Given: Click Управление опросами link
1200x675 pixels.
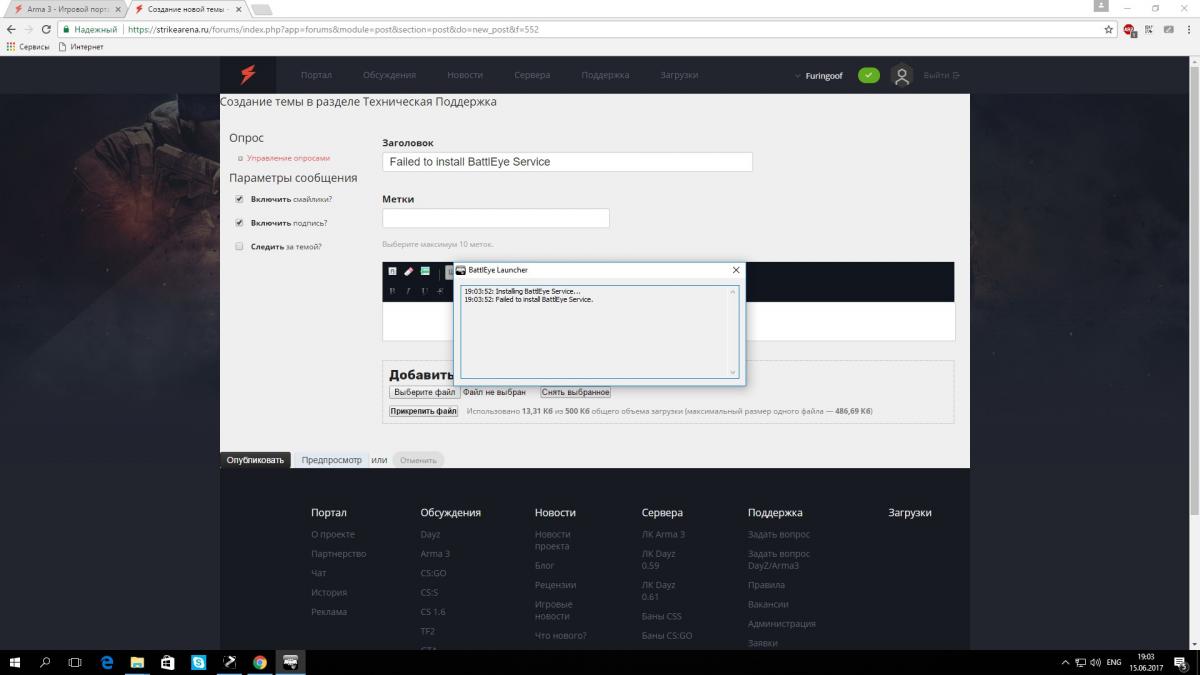Looking at the screenshot, I should (x=288, y=158).
